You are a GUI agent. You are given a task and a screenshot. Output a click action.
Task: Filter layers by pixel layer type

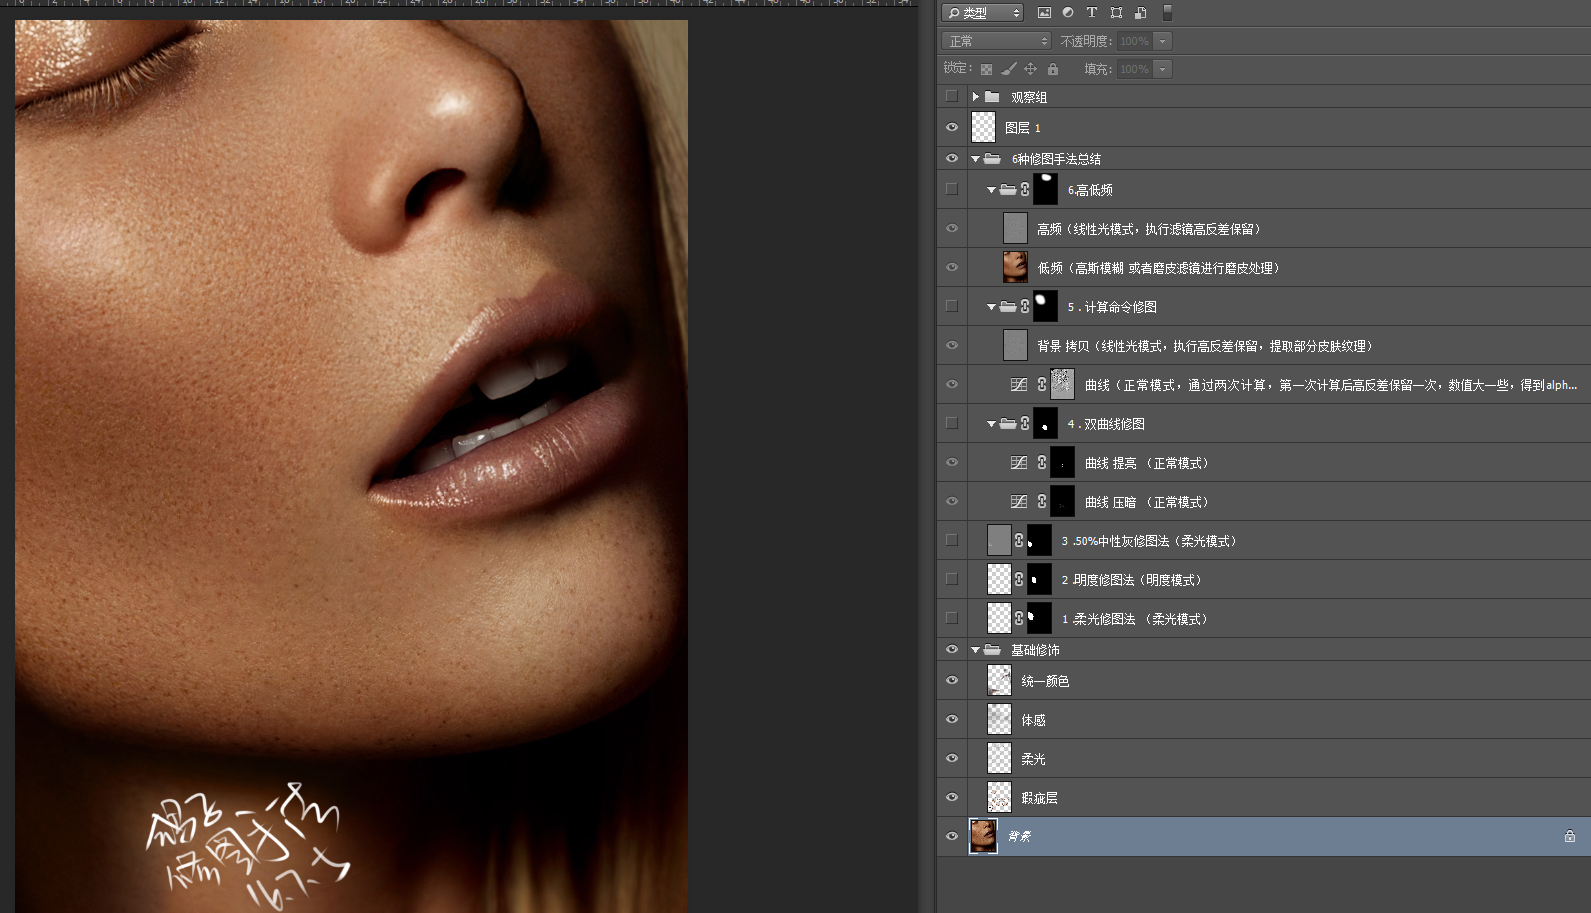coord(1044,13)
